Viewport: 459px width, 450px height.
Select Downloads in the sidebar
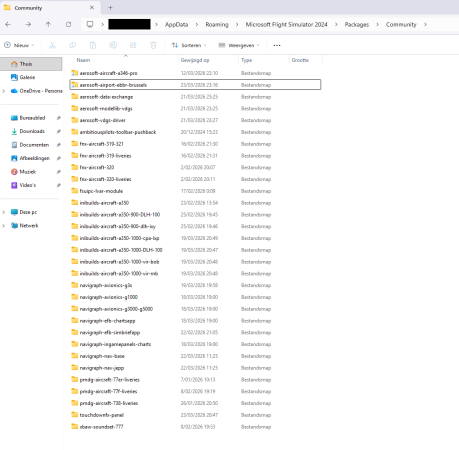pos(32,131)
